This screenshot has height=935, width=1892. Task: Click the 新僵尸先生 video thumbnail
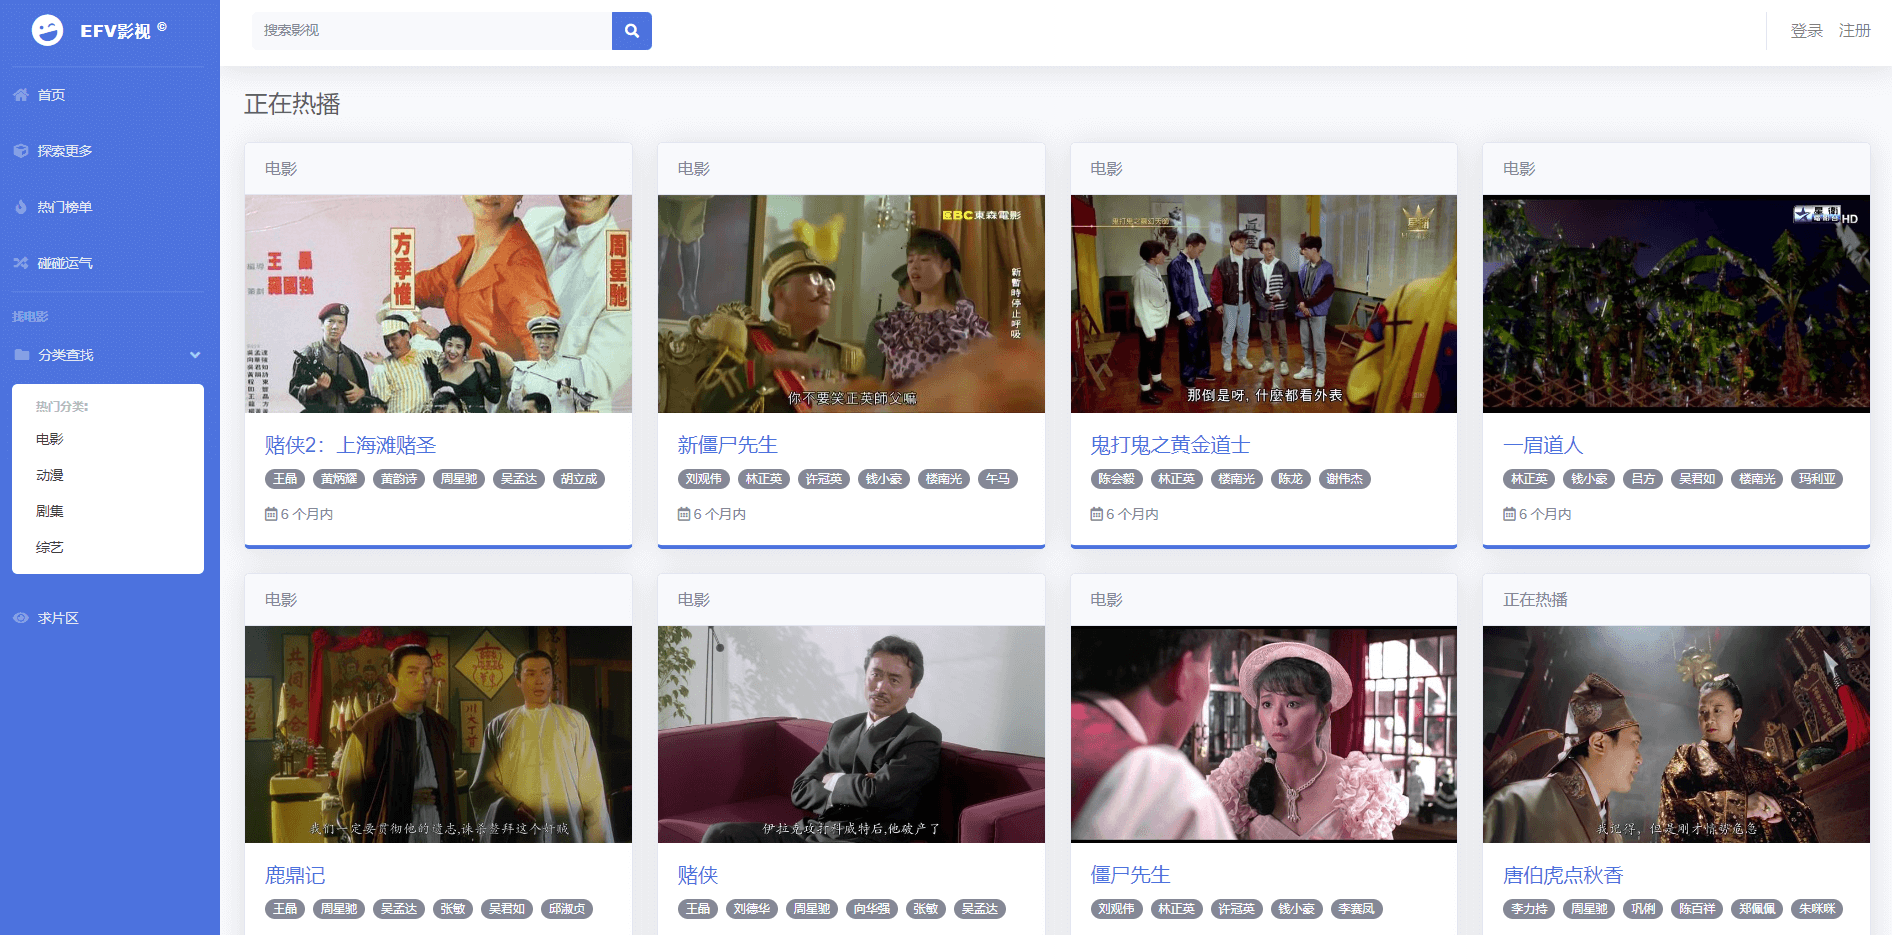point(851,304)
